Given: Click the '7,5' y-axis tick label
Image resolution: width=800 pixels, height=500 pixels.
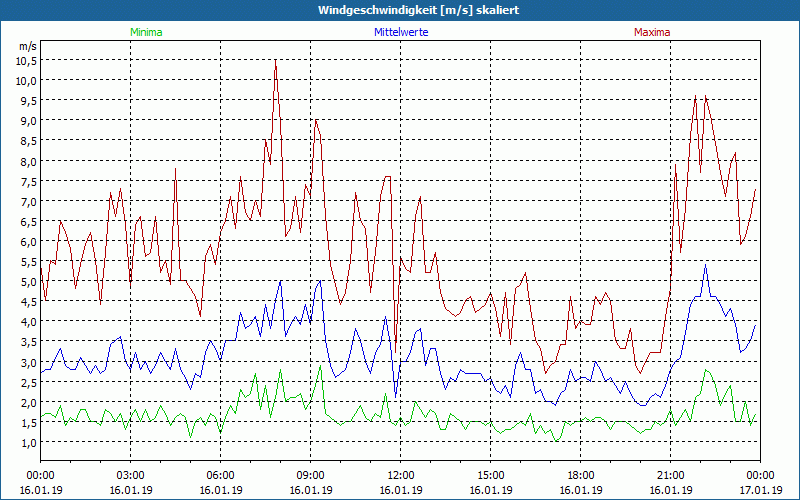Looking at the screenshot, I should pyautogui.click(x=29, y=181).
